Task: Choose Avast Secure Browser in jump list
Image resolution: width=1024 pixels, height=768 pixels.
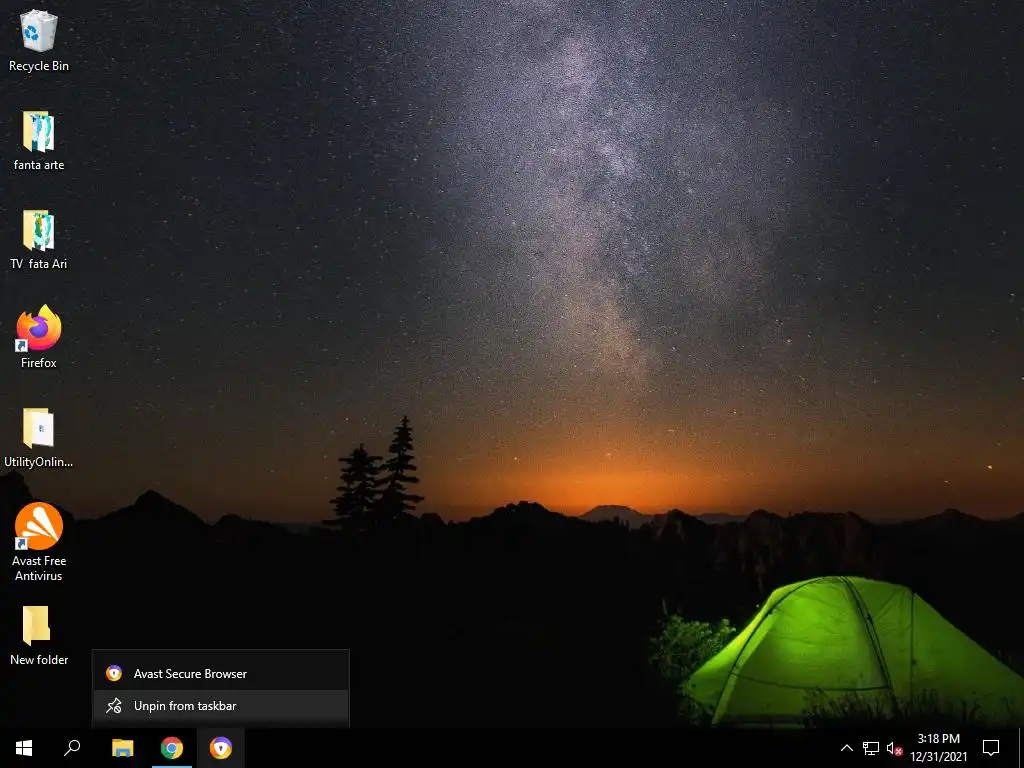Action: (x=221, y=673)
